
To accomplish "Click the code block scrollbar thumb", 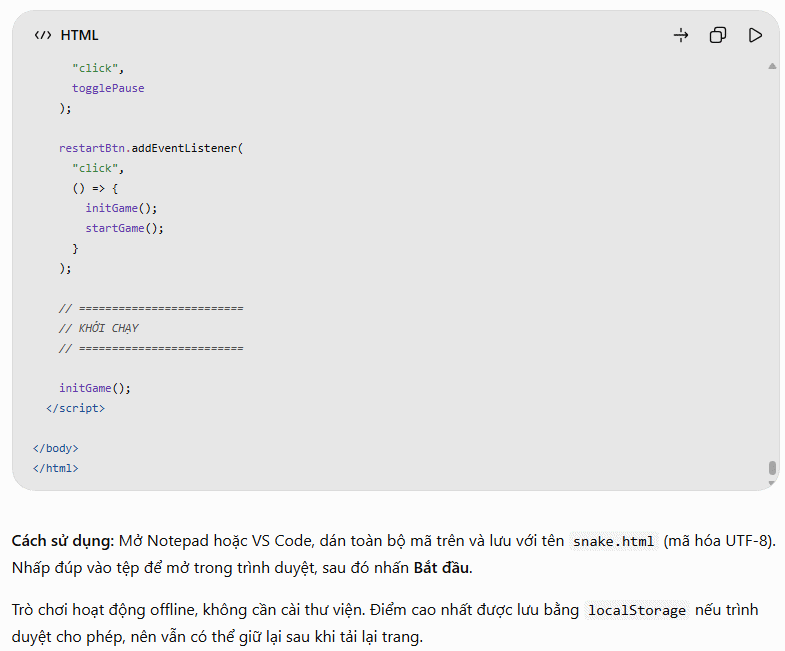I will [772, 467].
